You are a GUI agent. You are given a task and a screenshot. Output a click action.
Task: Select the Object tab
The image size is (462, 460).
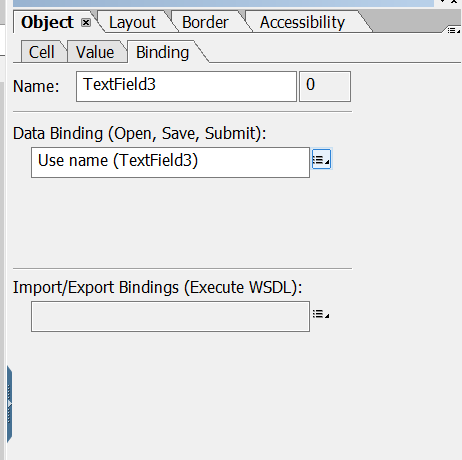(x=47, y=23)
